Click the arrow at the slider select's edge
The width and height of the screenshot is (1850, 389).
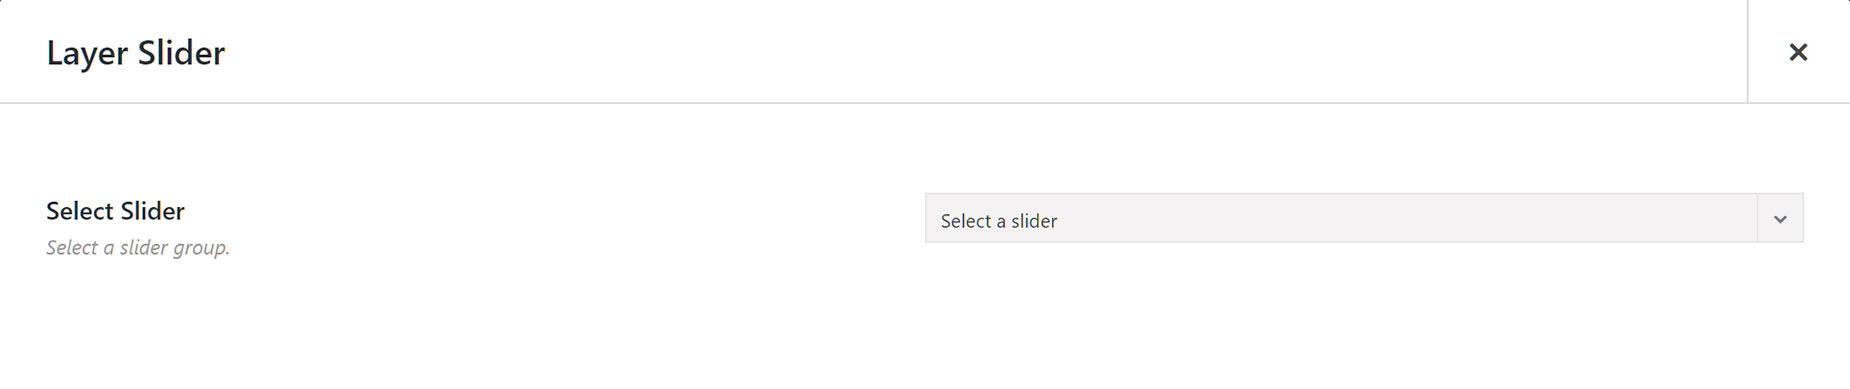pyautogui.click(x=1780, y=219)
